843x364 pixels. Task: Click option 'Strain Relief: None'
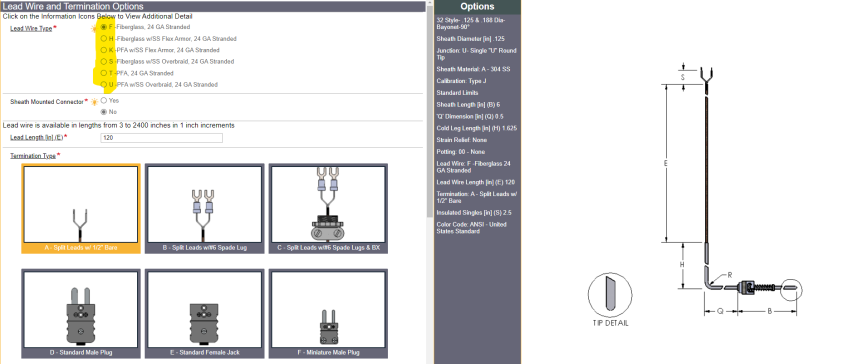[461, 140]
